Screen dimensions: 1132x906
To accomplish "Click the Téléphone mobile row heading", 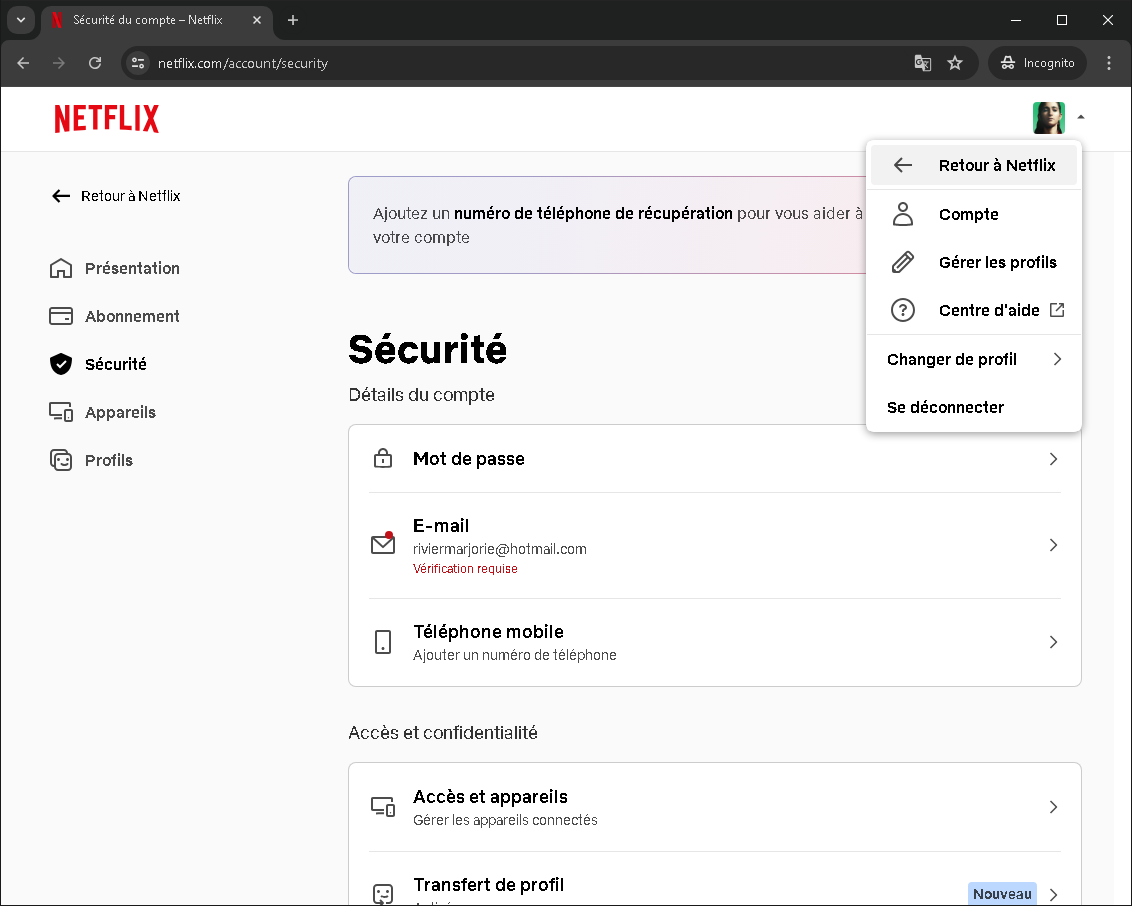I will [488, 632].
